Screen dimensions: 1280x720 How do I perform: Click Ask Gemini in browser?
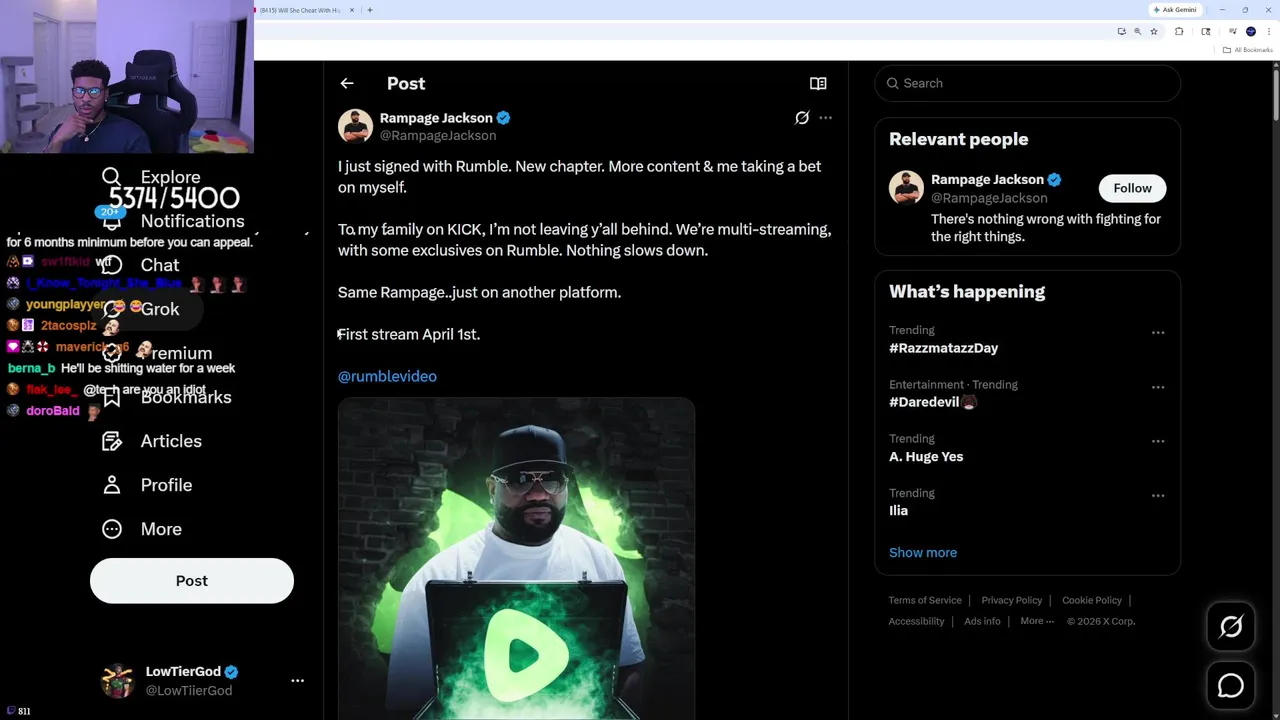[x=1175, y=10]
